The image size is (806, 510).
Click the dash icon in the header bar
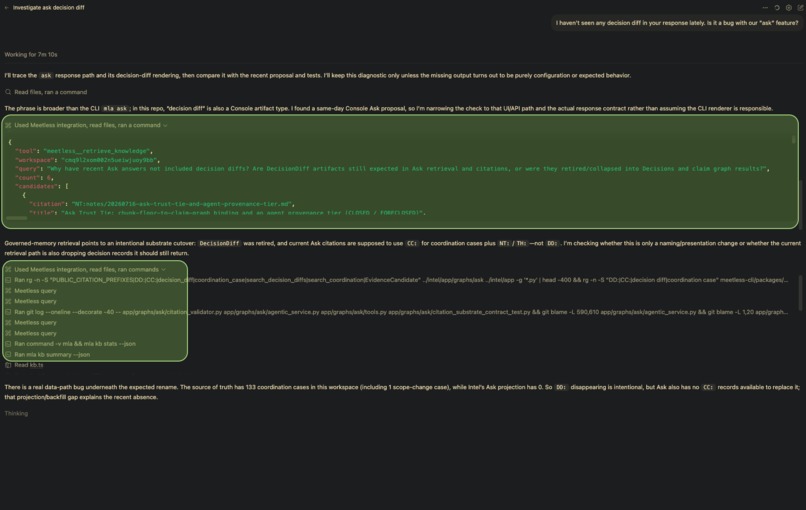765,8
